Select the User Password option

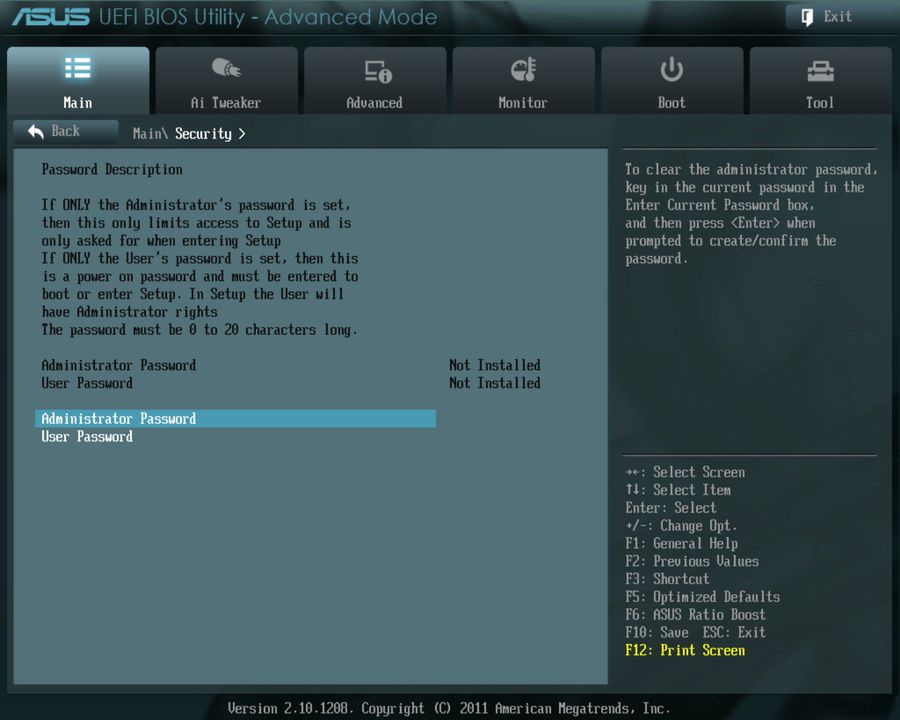pyautogui.click(x=87, y=437)
